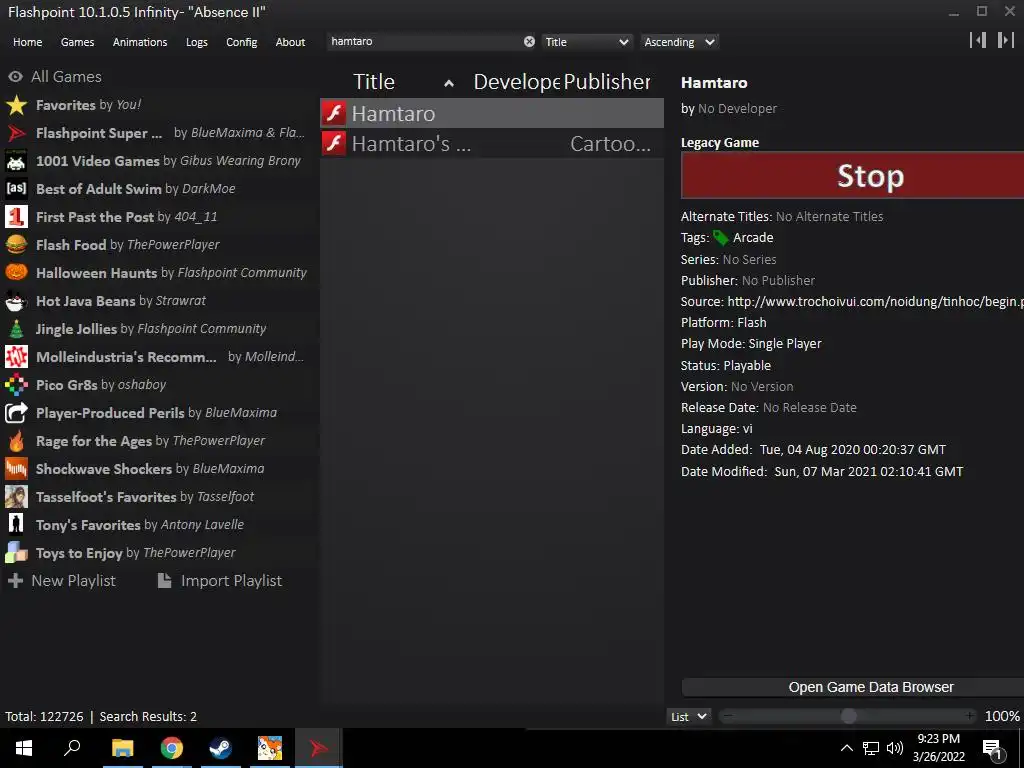Screen dimensions: 1024x768
Task: Open Molleindustria's Recommendations playlist icon
Action: (x=16, y=357)
